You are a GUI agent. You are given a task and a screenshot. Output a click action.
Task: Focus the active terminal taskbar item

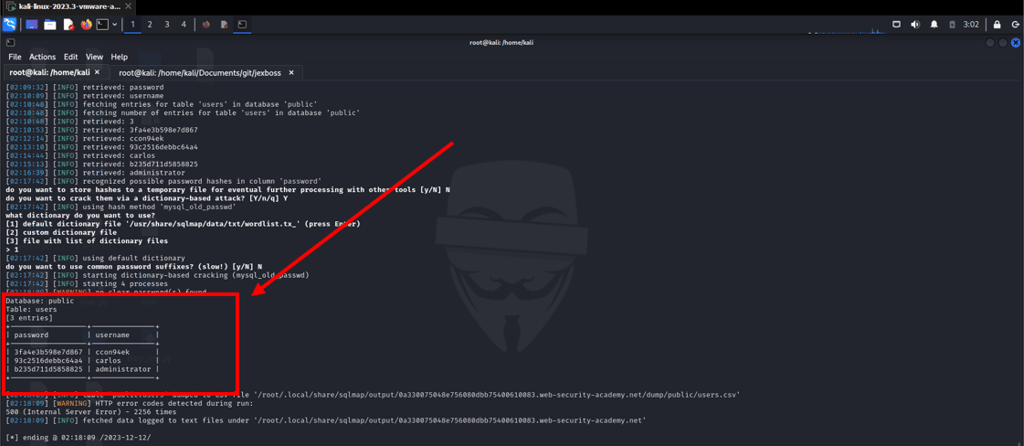click(242, 25)
